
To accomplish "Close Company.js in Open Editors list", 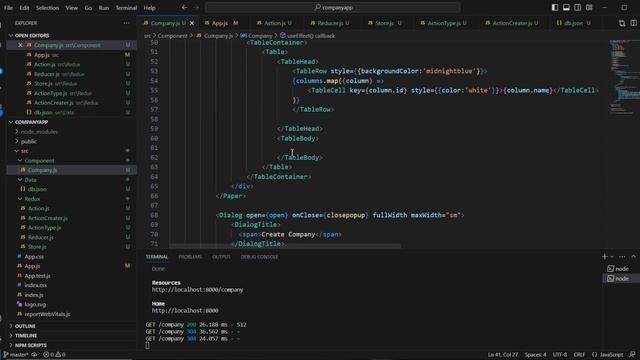I will click(x=20, y=45).
